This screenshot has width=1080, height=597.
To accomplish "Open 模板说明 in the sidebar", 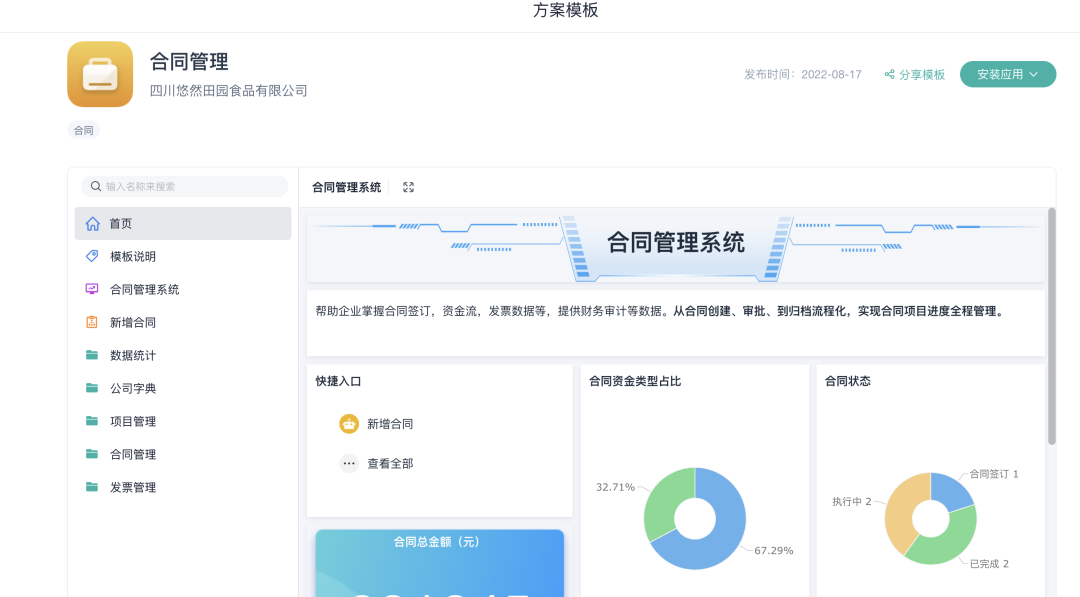I will pos(183,256).
